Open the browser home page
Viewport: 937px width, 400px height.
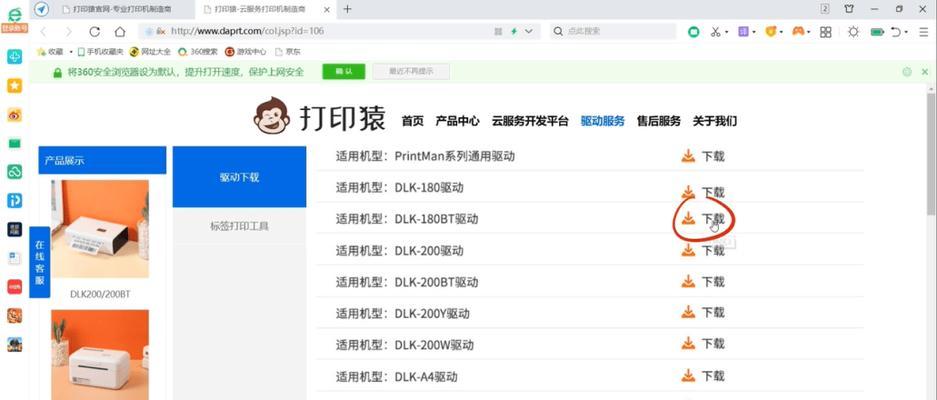click(x=120, y=32)
